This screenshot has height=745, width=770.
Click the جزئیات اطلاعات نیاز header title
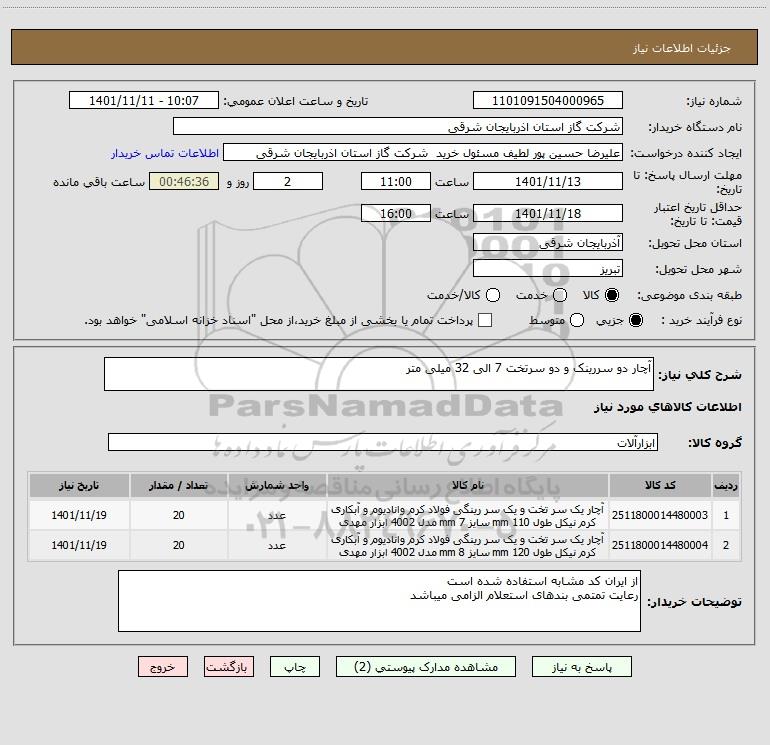pyautogui.click(x=681, y=48)
